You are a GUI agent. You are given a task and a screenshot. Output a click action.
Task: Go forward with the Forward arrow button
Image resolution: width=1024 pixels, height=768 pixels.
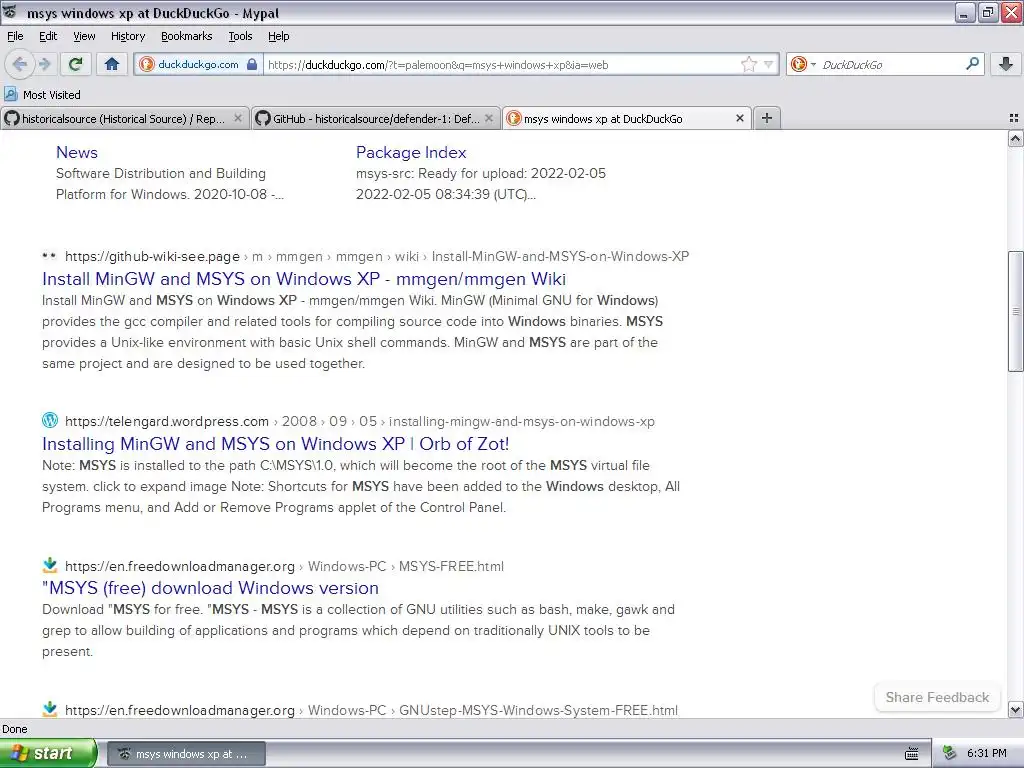tap(44, 64)
